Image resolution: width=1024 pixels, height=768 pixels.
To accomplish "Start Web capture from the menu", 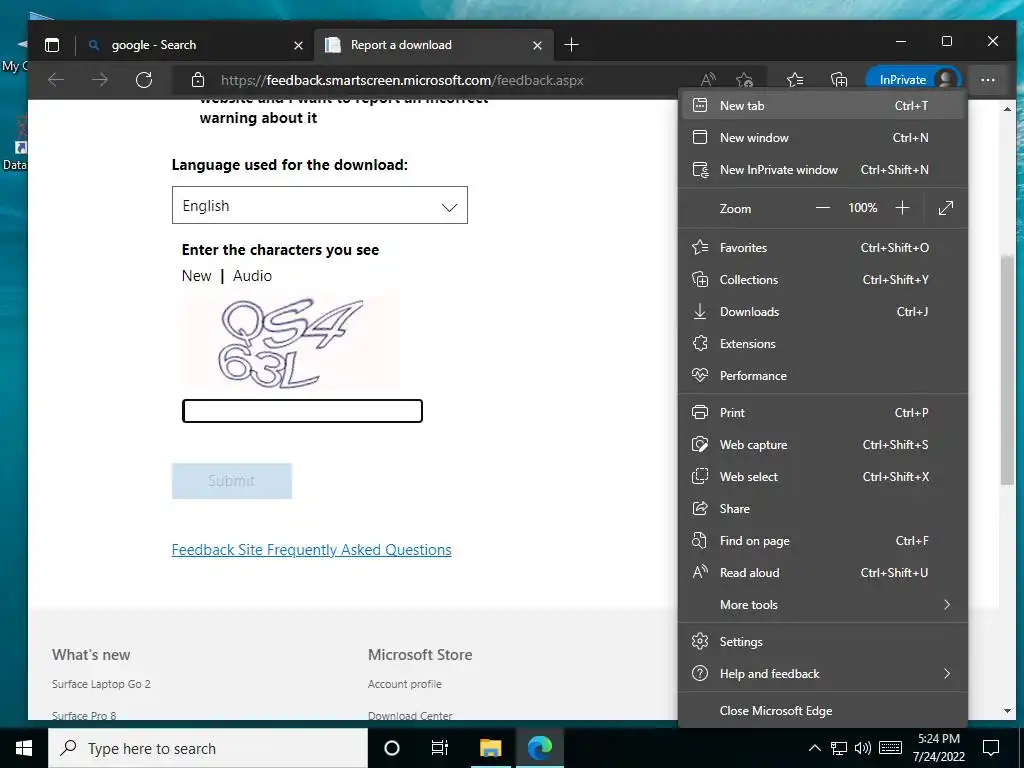I will click(823, 445).
